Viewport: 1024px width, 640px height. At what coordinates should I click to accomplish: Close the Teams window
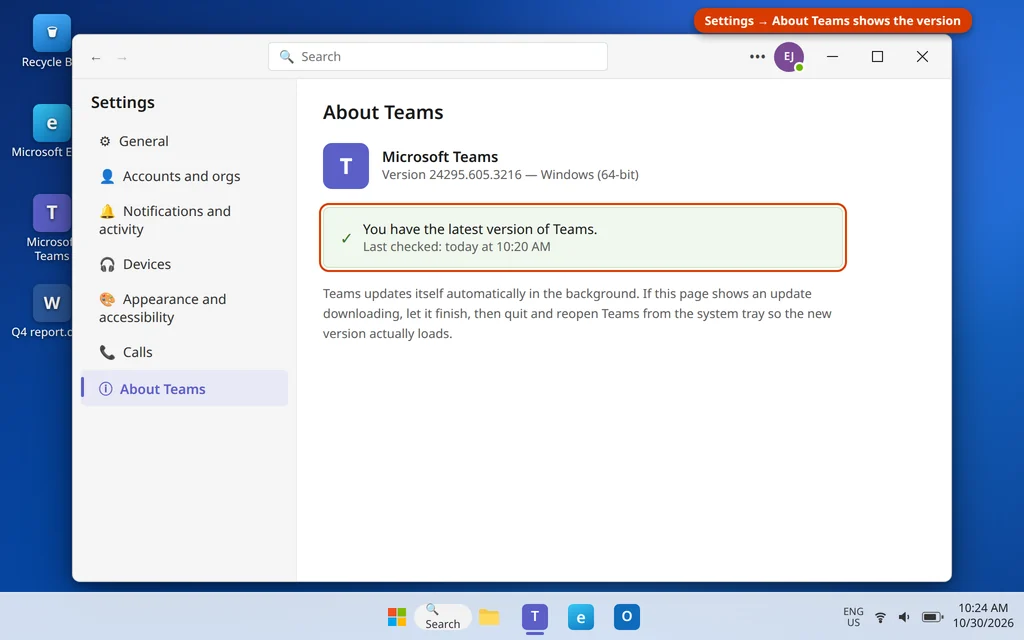click(922, 57)
